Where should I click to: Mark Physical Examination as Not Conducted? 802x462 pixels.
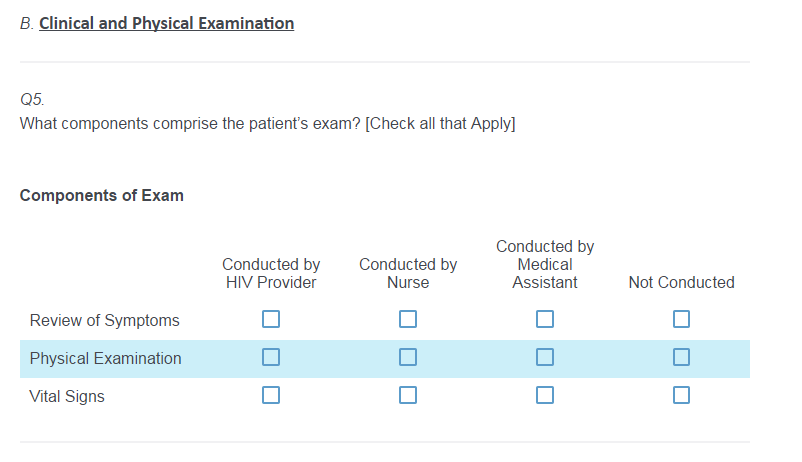point(681,358)
